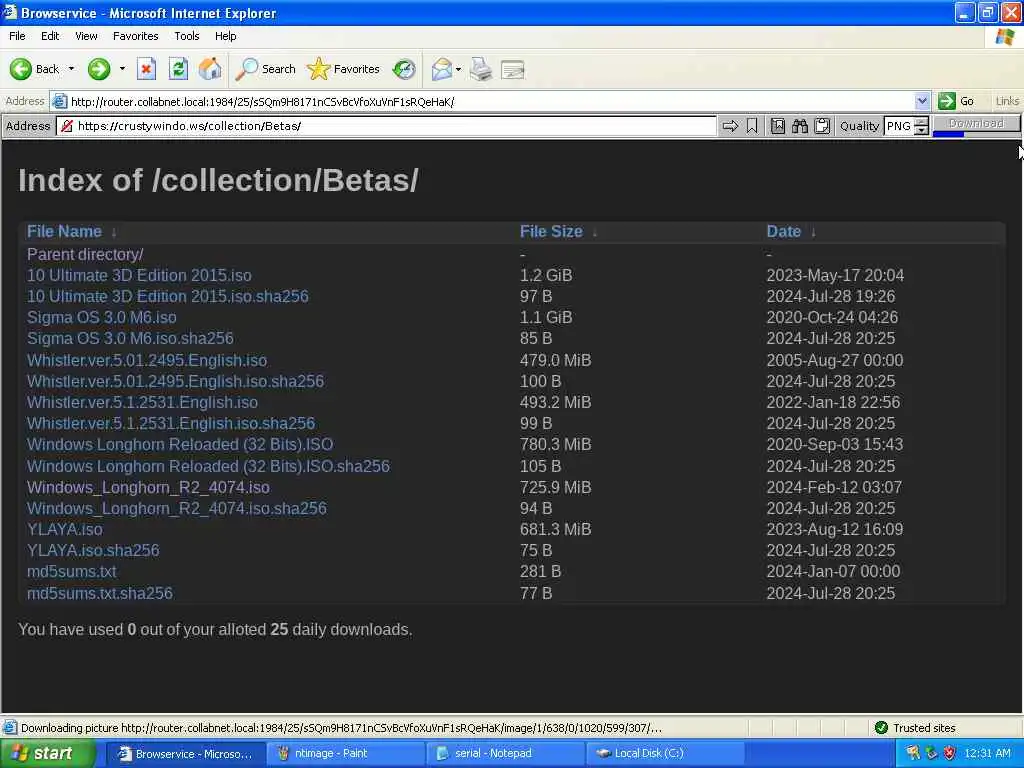This screenshot has height=768, width=1024.
Task: Sort by the File Size column header
Action: point(551,231)
